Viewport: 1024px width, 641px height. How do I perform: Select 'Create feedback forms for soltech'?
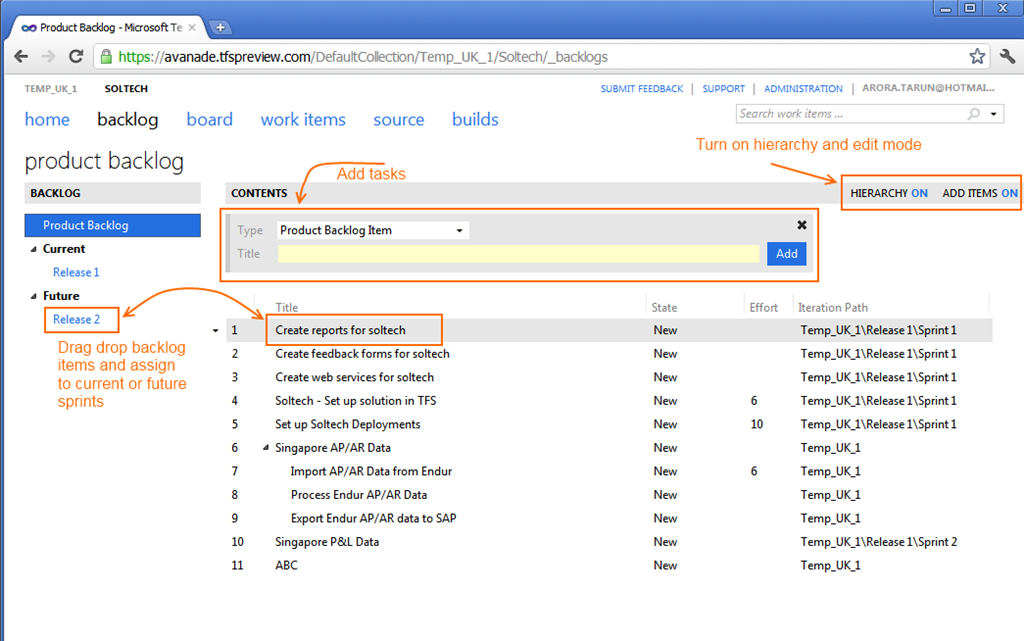[362, 354]
